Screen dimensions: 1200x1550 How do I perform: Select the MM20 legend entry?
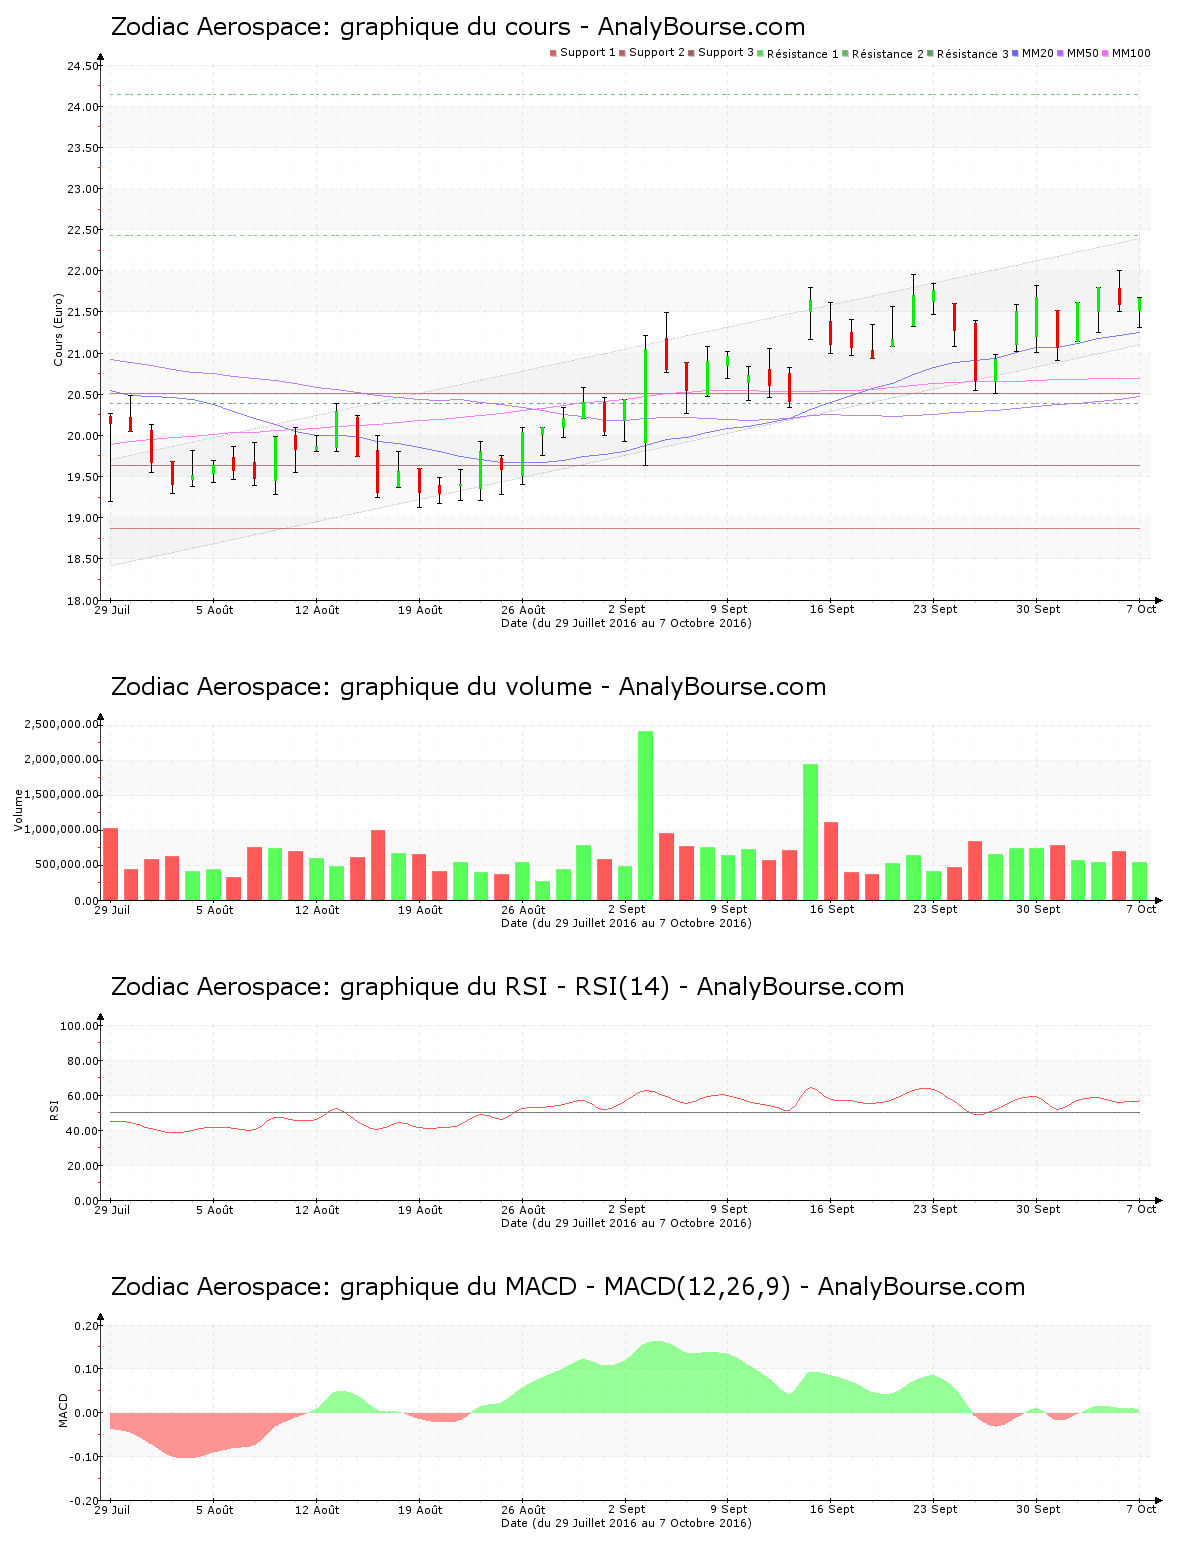[1034, 53]
